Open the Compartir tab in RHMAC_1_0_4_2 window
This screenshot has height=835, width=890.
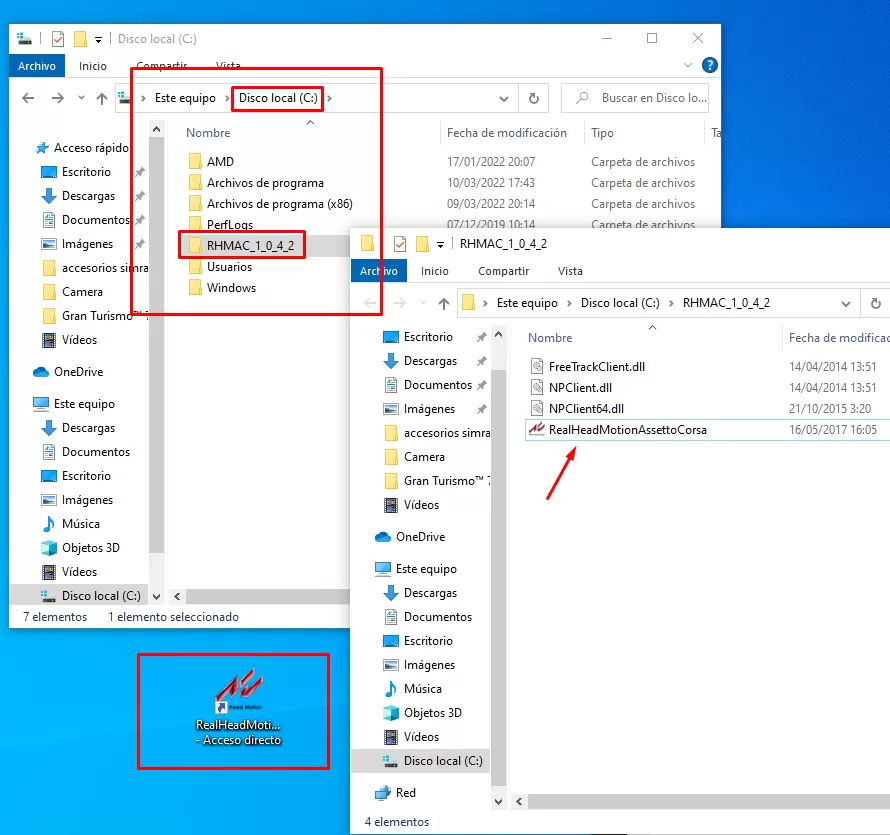pyautogui.click(x=503, y=271)
